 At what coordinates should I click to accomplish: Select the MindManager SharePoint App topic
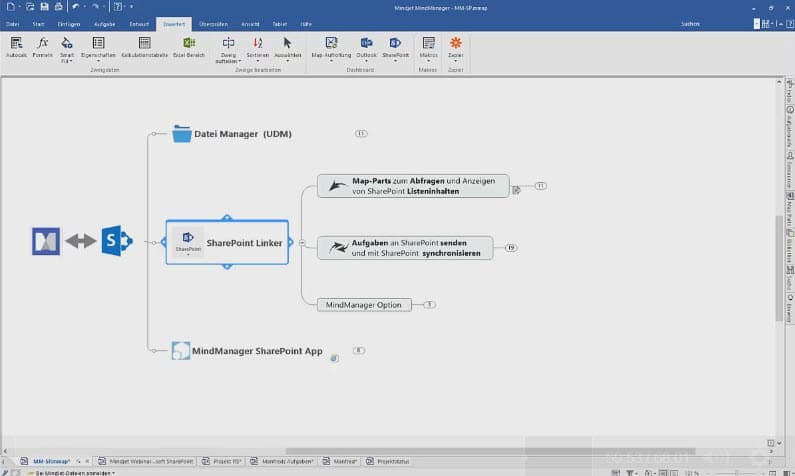click(x=257, y=351)
